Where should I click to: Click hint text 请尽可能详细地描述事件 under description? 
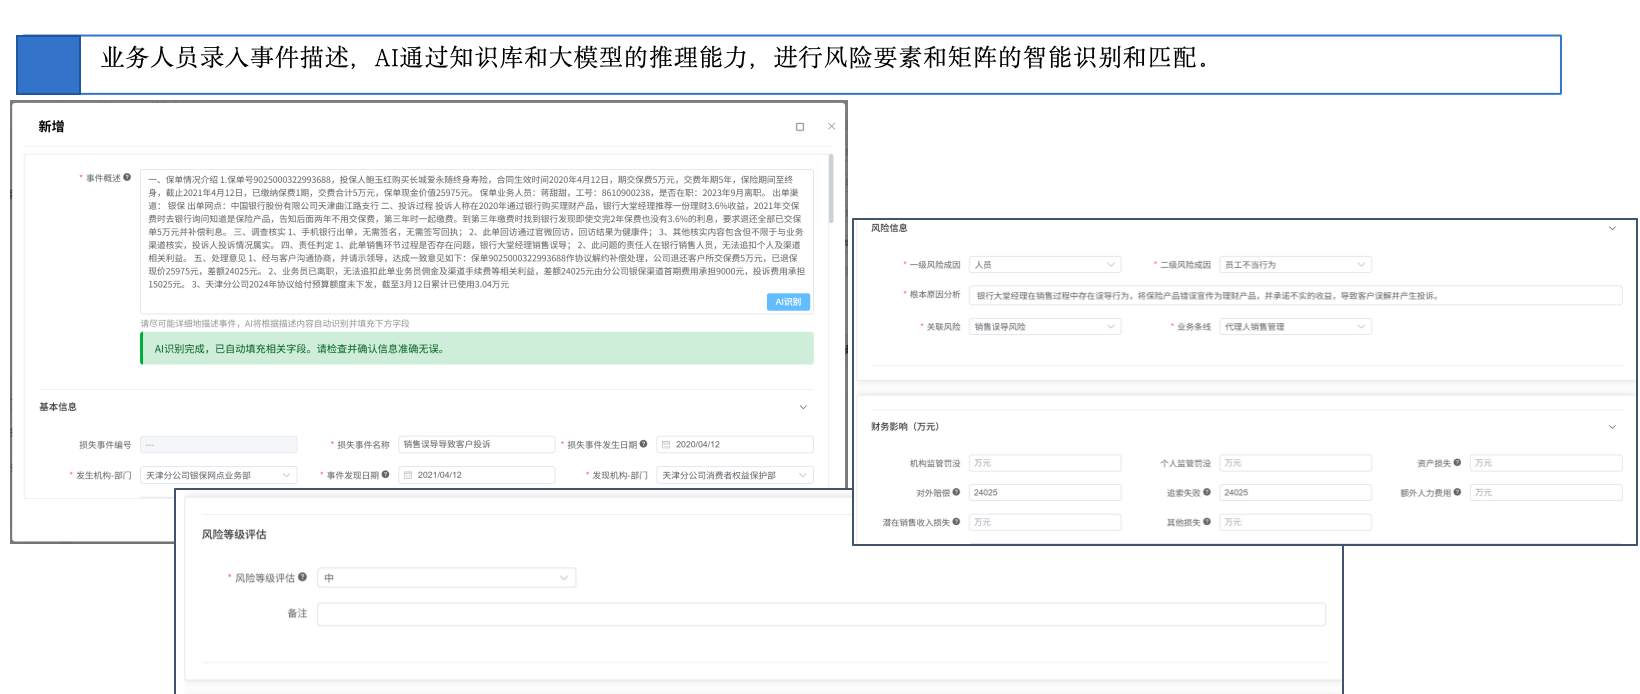[275, 324]
